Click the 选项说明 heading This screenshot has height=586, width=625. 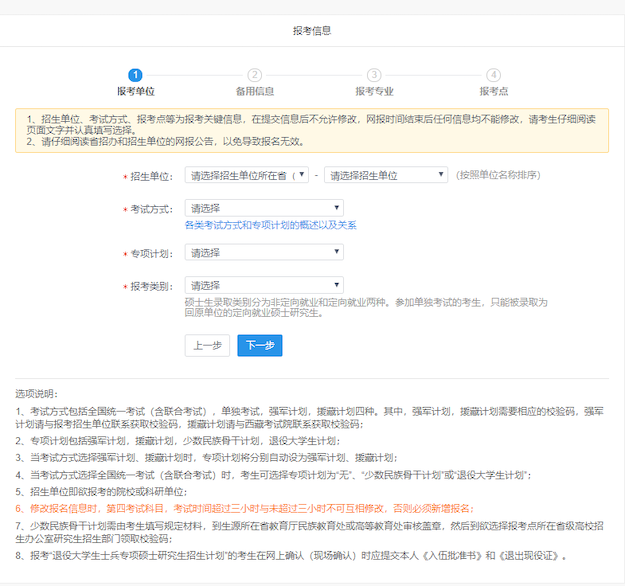tap(38, 390)
